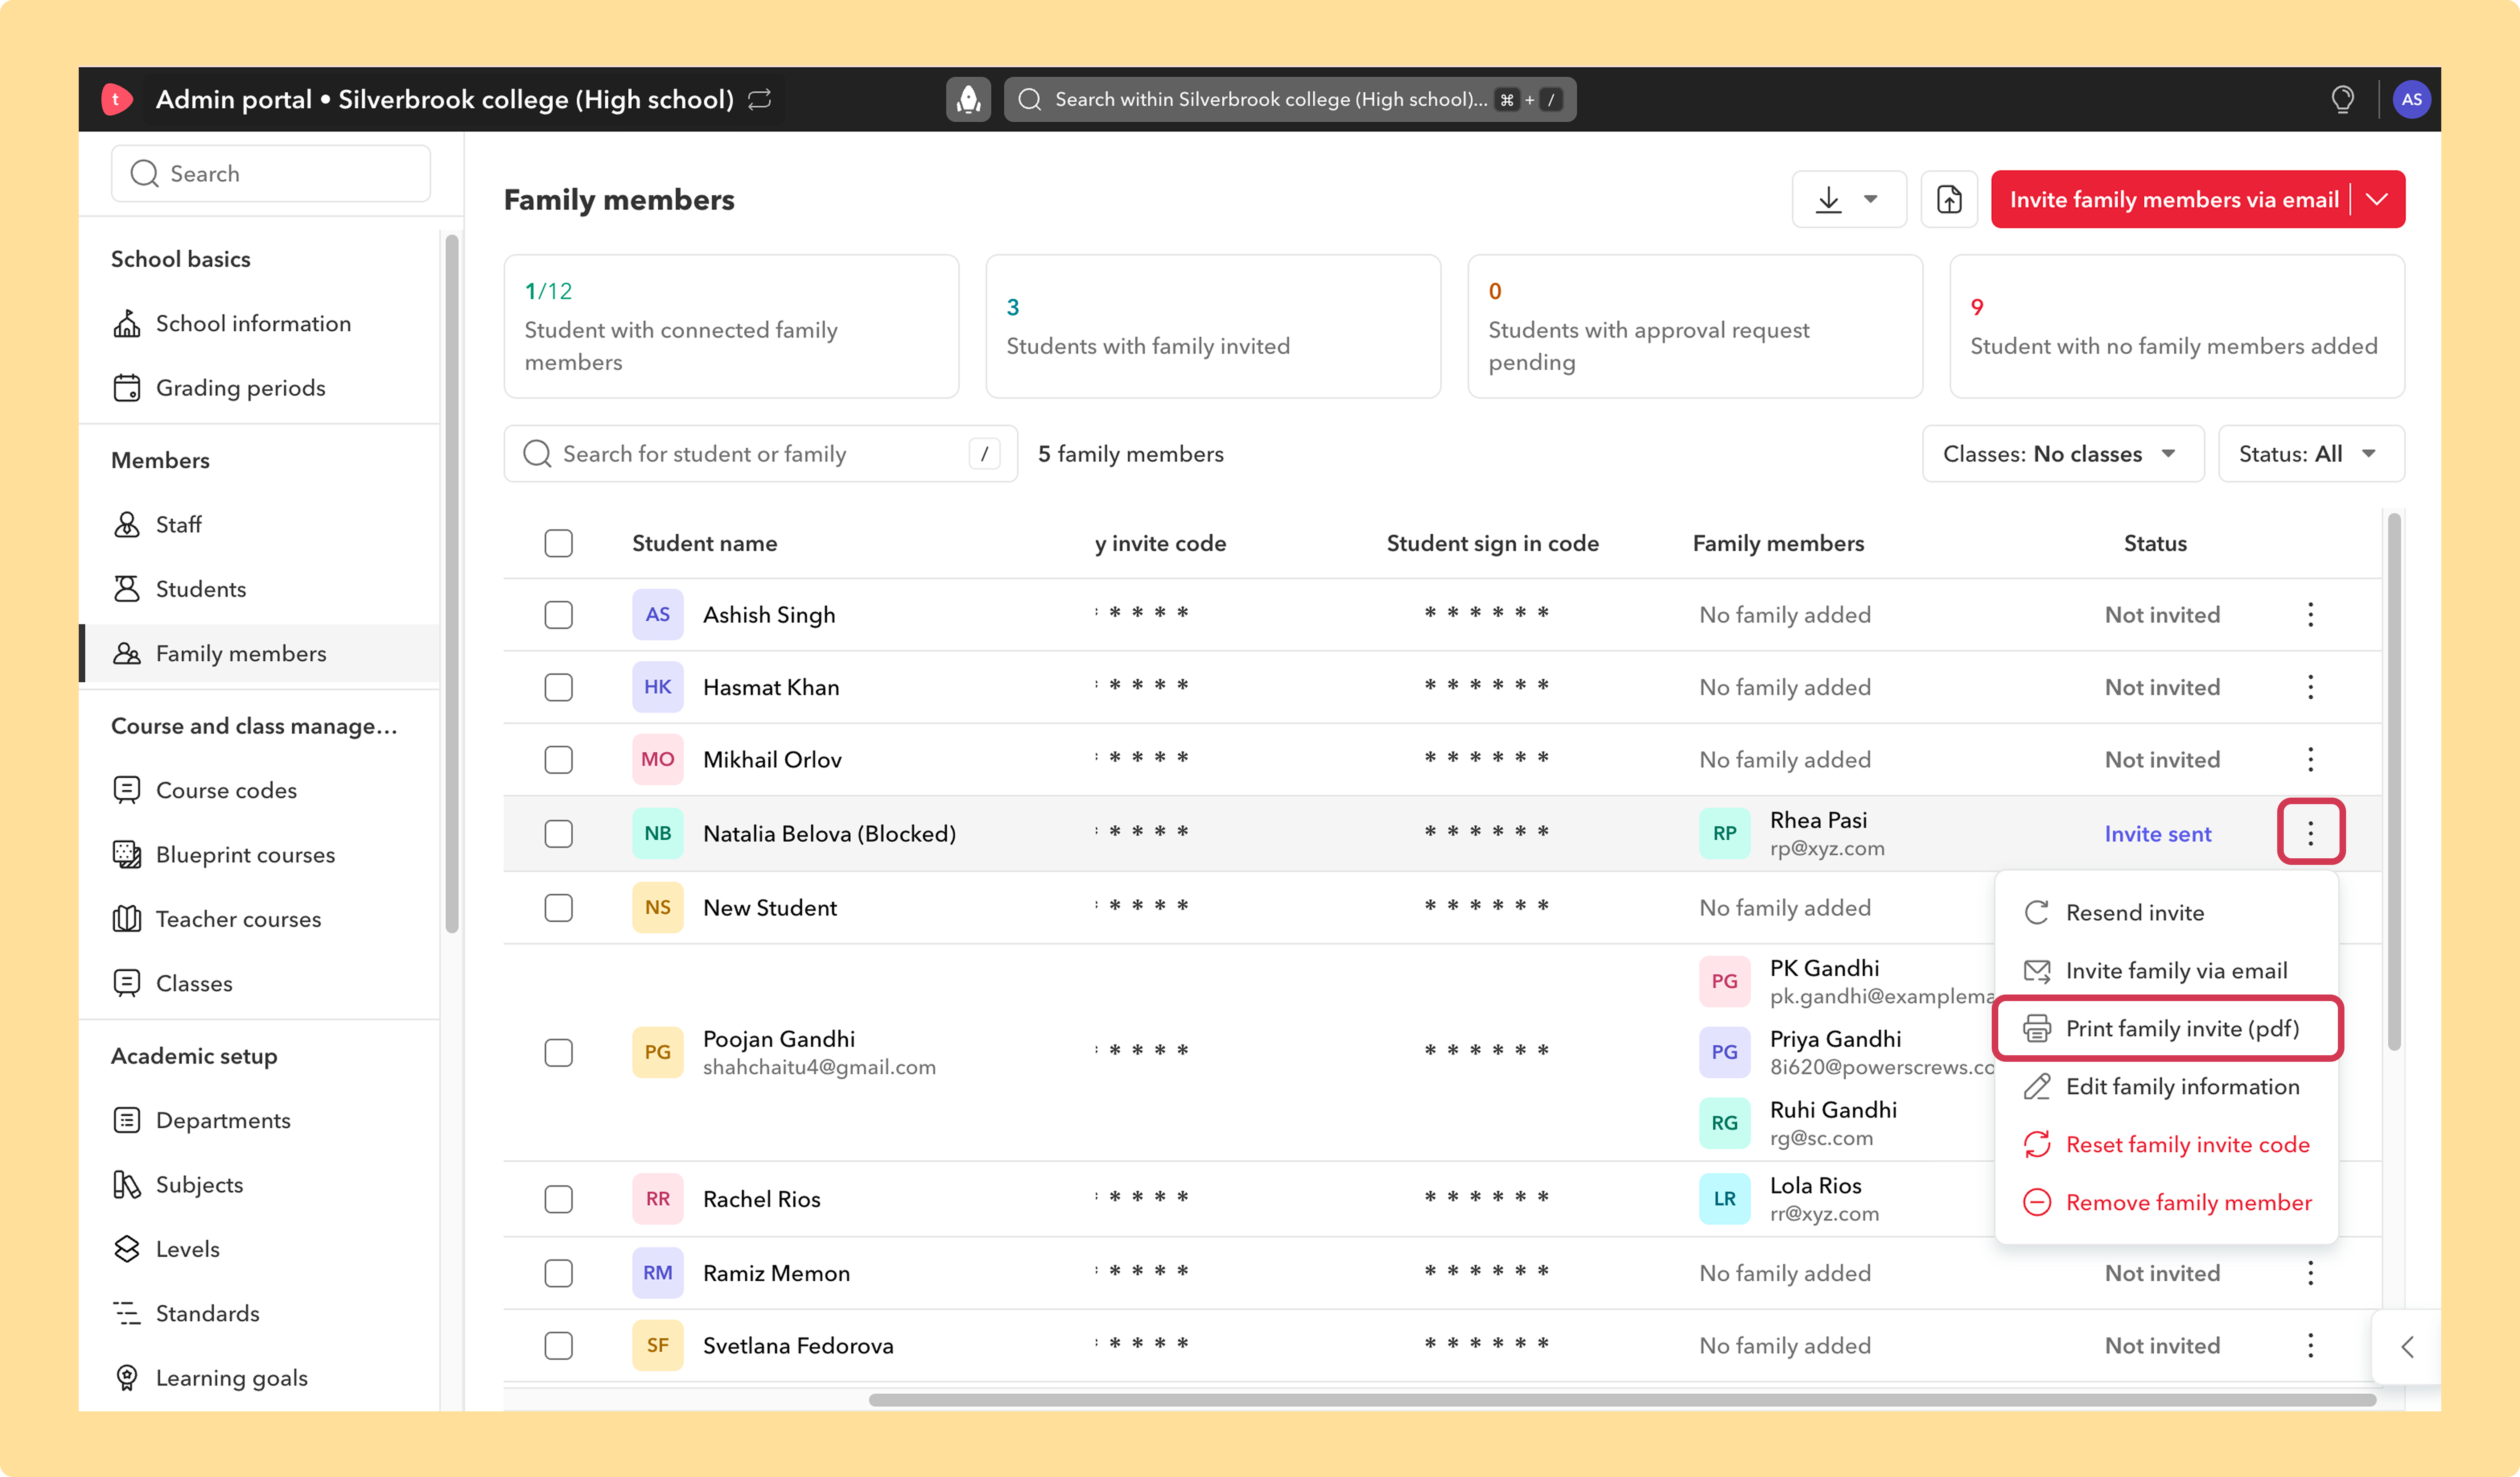2520x1477 pixels.
Task: Open row options for Natalia Belova
Action: [x=2310, y=832]
